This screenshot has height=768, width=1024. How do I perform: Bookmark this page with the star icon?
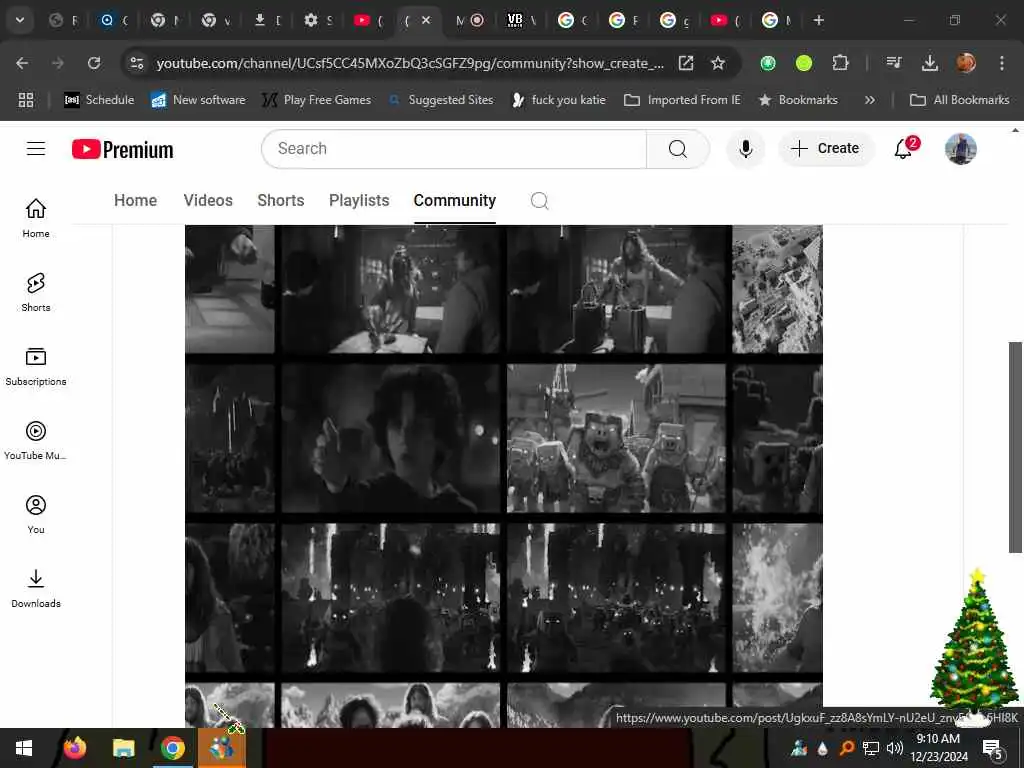[x=718, y=63]
